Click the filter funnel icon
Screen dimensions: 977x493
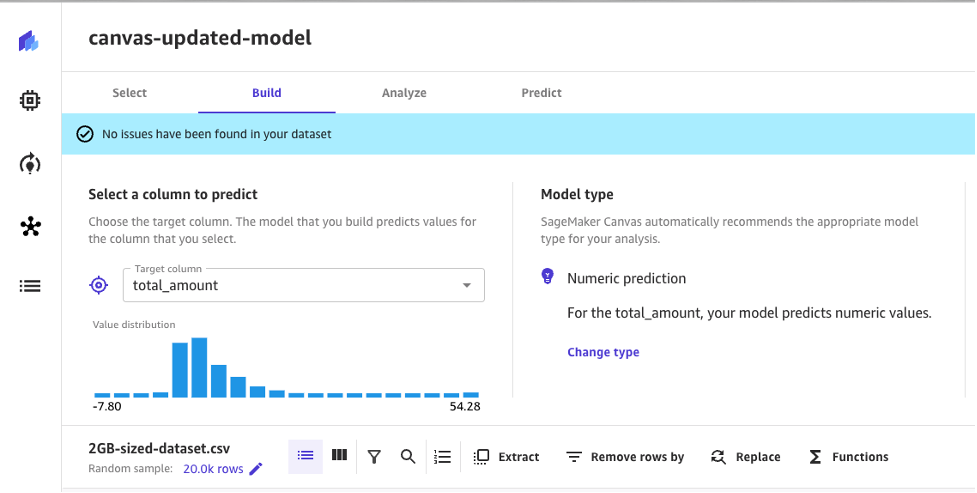pos(374,457)
